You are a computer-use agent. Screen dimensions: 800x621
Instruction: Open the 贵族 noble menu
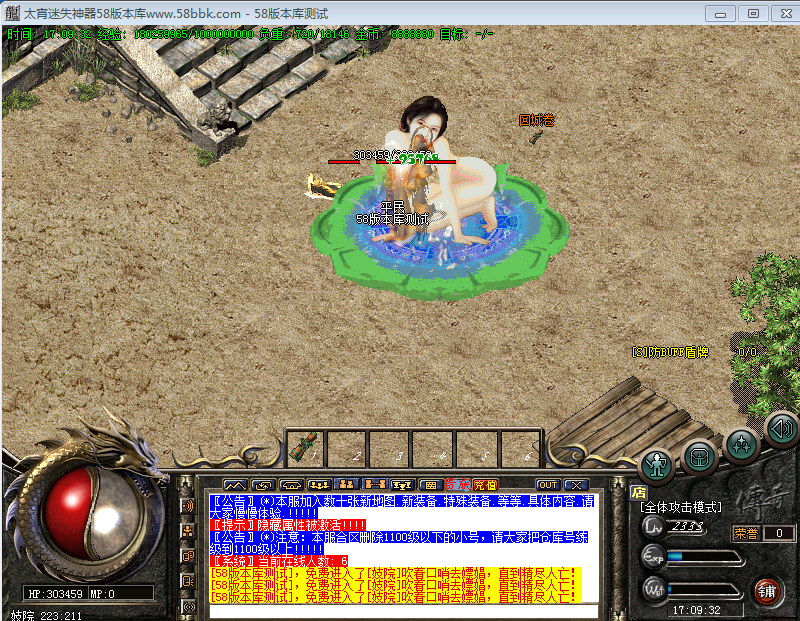pyautogui.click(x=458, y=484)
